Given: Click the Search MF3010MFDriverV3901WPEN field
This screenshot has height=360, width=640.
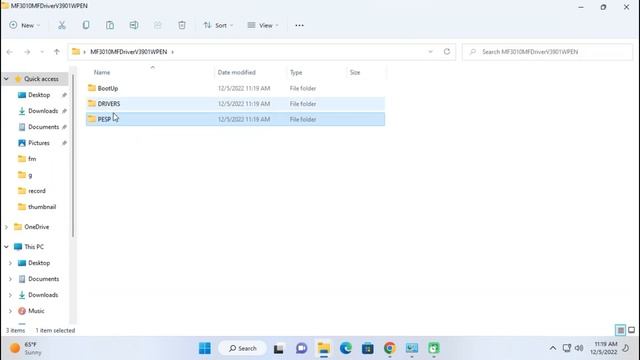Looking at the screenshot, I should (x=547, y=52).
